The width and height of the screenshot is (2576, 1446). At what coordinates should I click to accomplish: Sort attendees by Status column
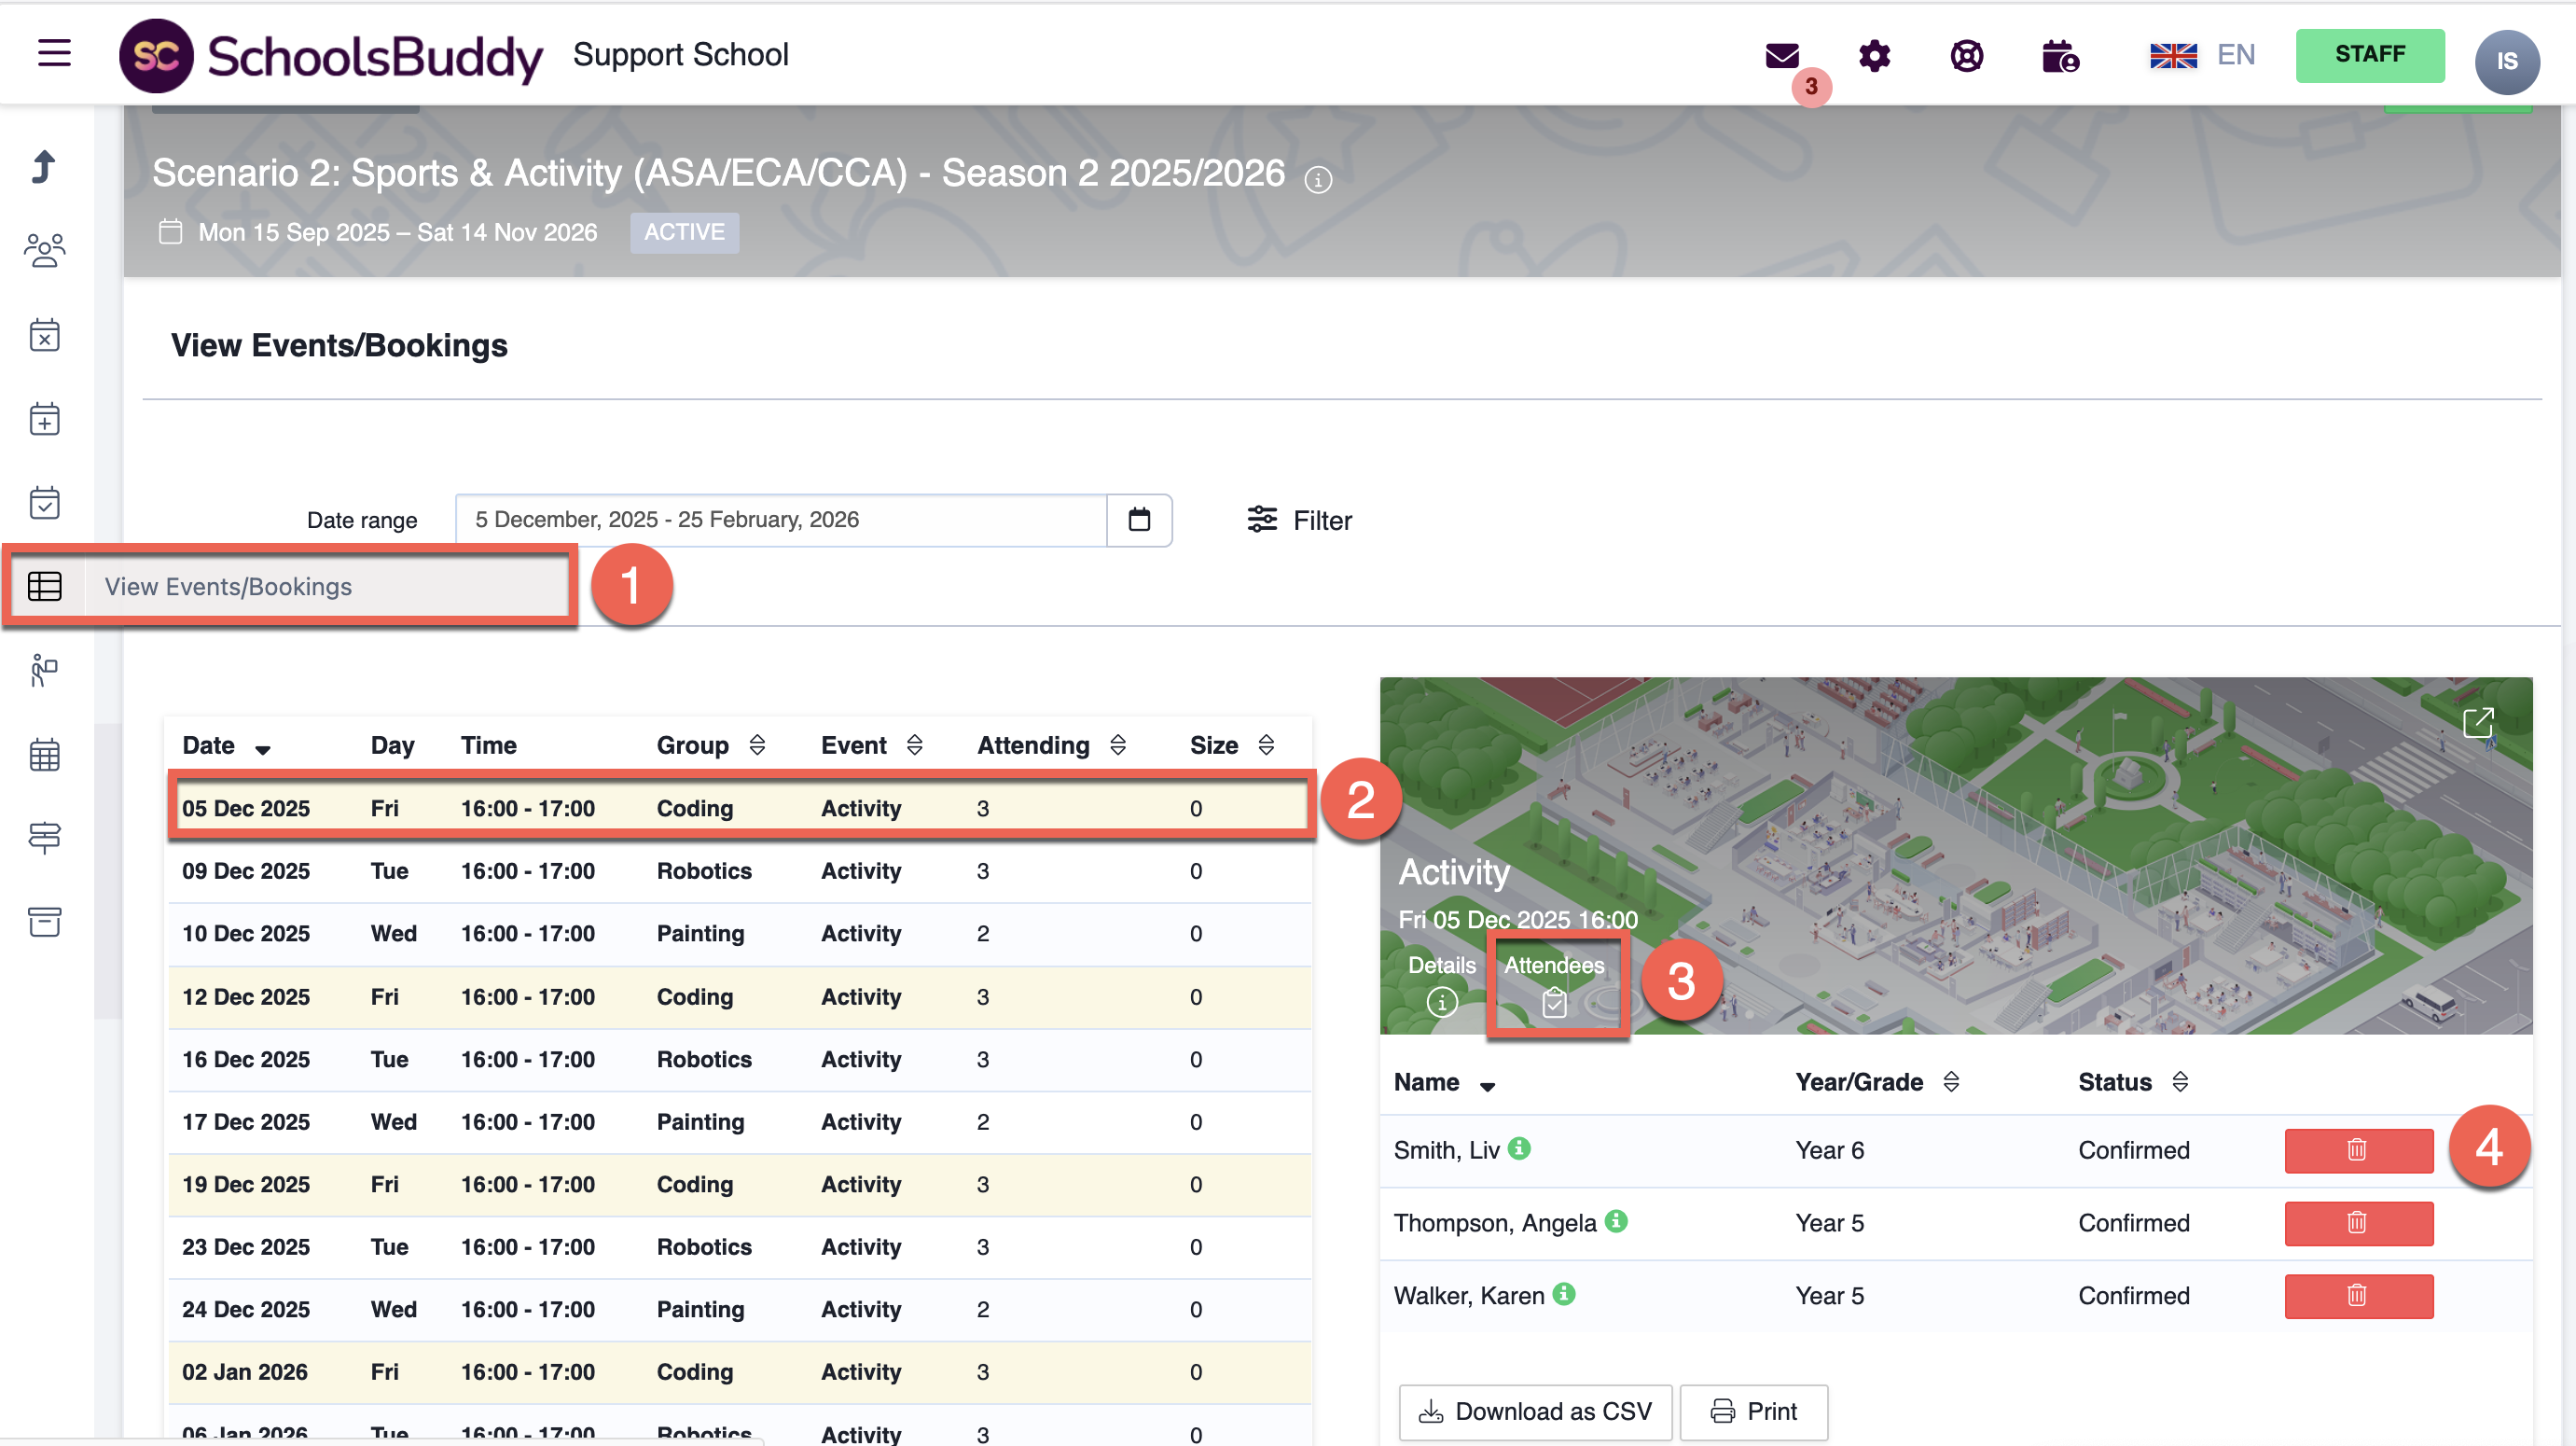coord(2180,1082)
